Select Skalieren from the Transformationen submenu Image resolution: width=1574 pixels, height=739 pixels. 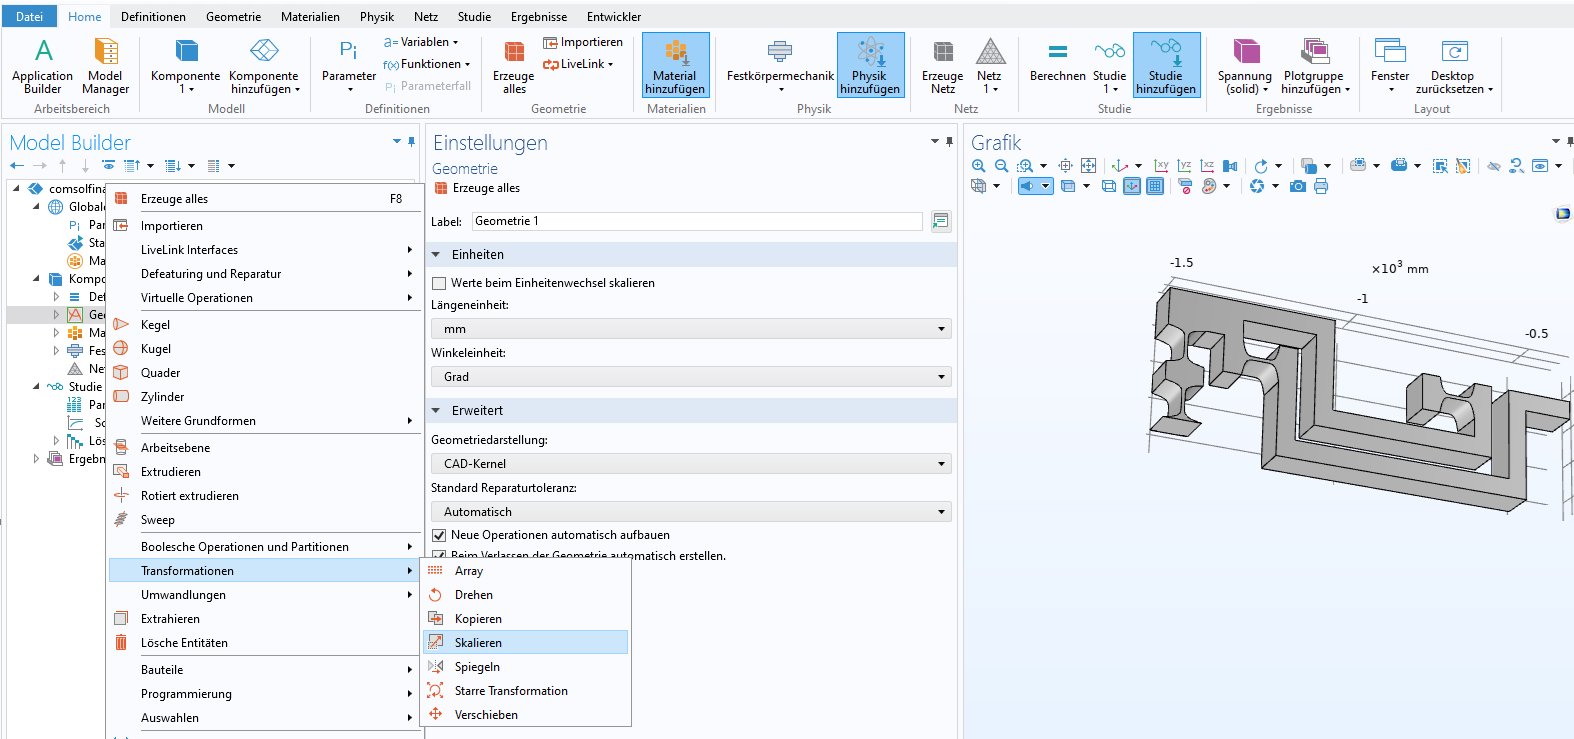pos(478,642)
